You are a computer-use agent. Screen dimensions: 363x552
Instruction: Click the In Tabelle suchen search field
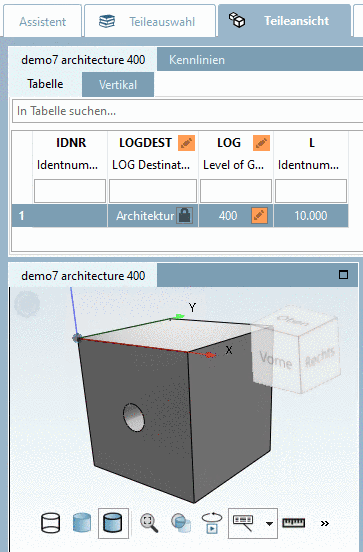(x=188, y=111)
